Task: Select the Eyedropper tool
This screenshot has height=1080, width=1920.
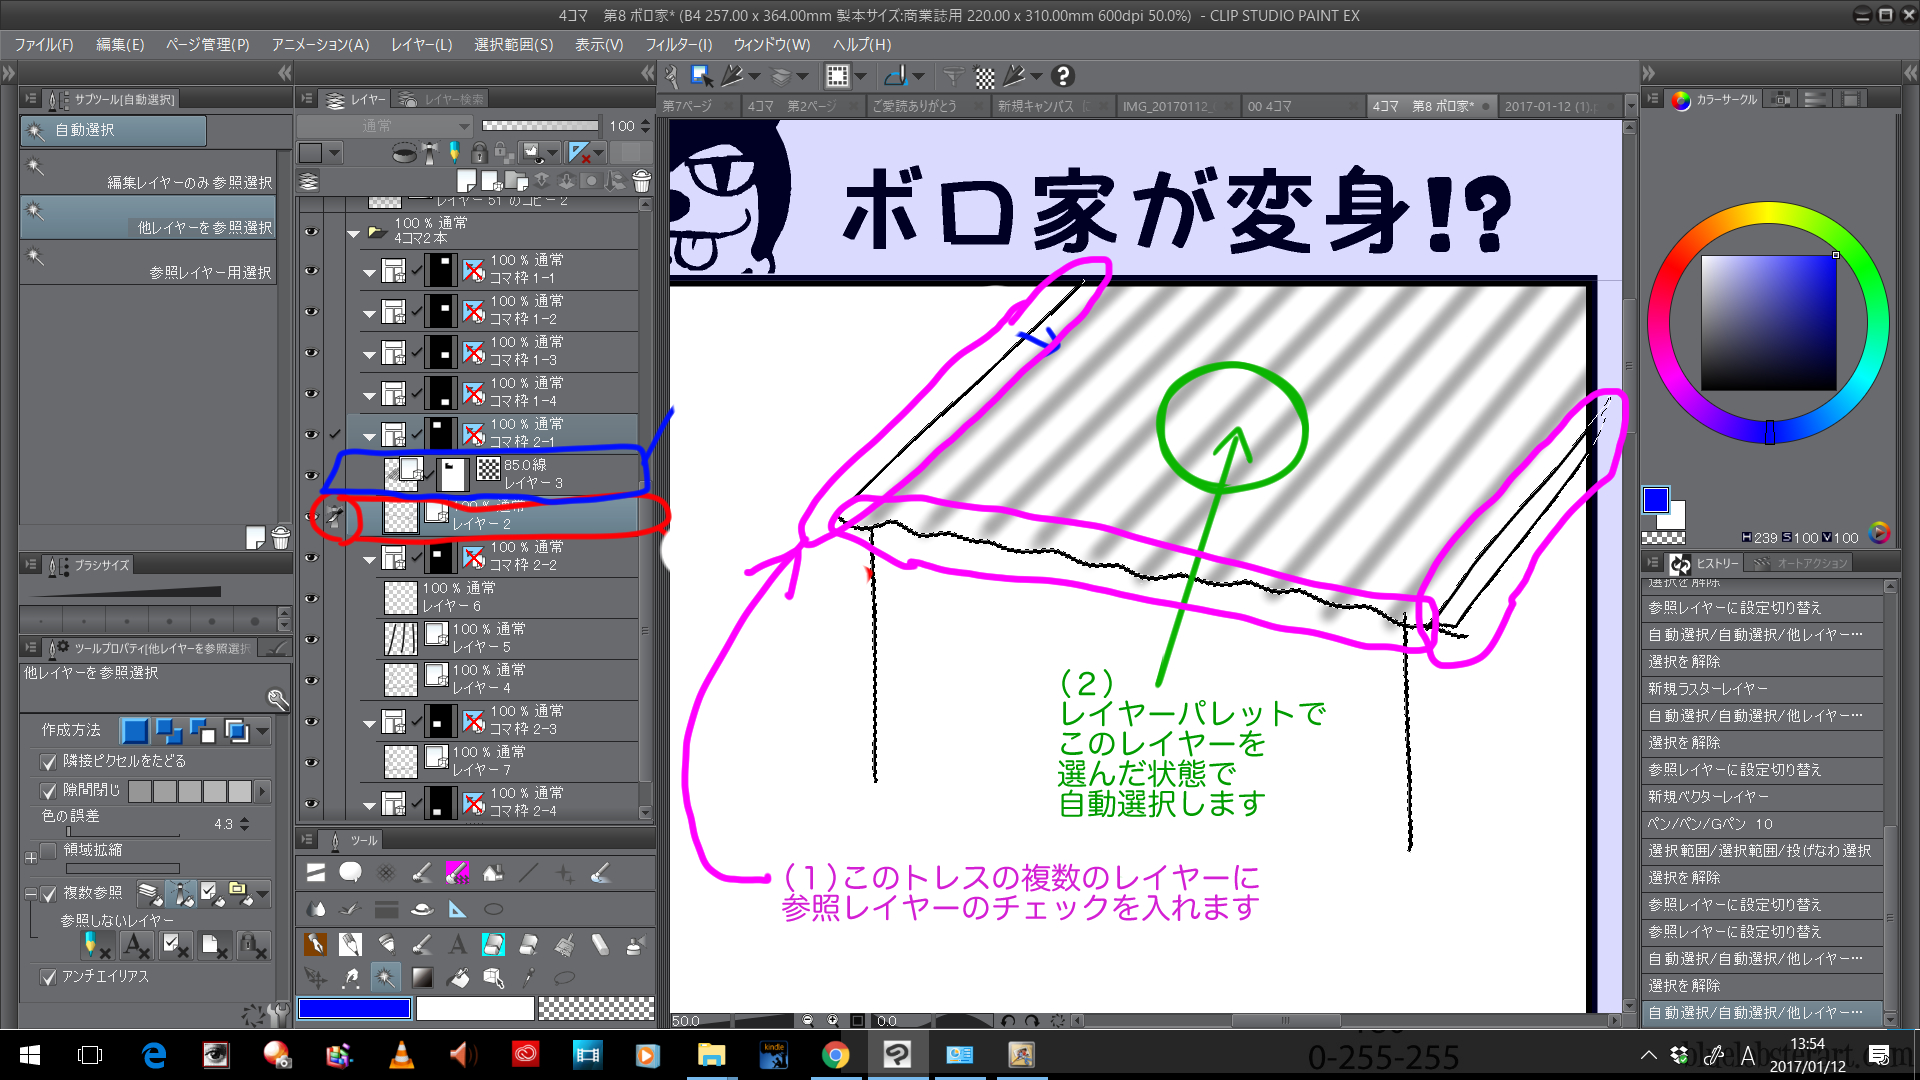Action: click(529, 978)
